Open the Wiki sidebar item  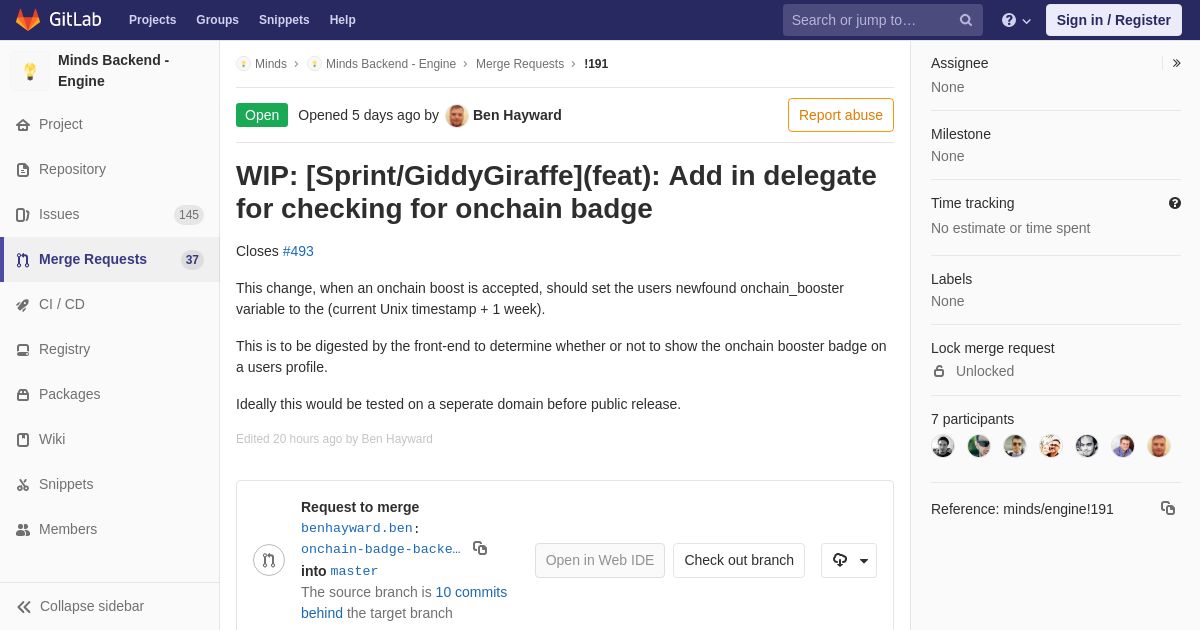tap(110, 439)
